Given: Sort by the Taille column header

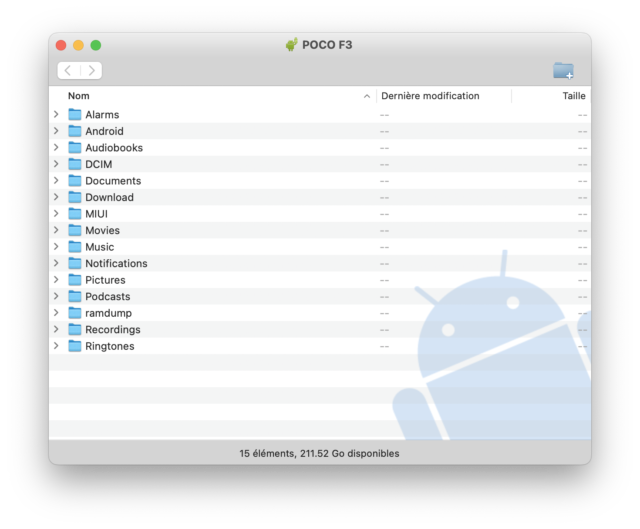Looking at the screenshot, I should point(574,96).
